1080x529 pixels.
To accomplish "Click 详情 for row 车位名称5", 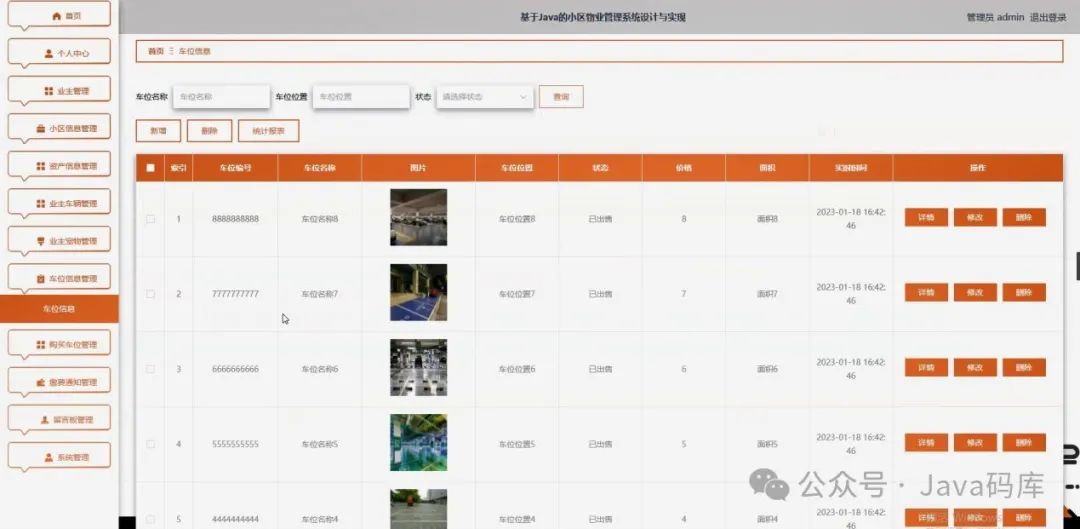I will pyautogui.click(x=926, y=443).
